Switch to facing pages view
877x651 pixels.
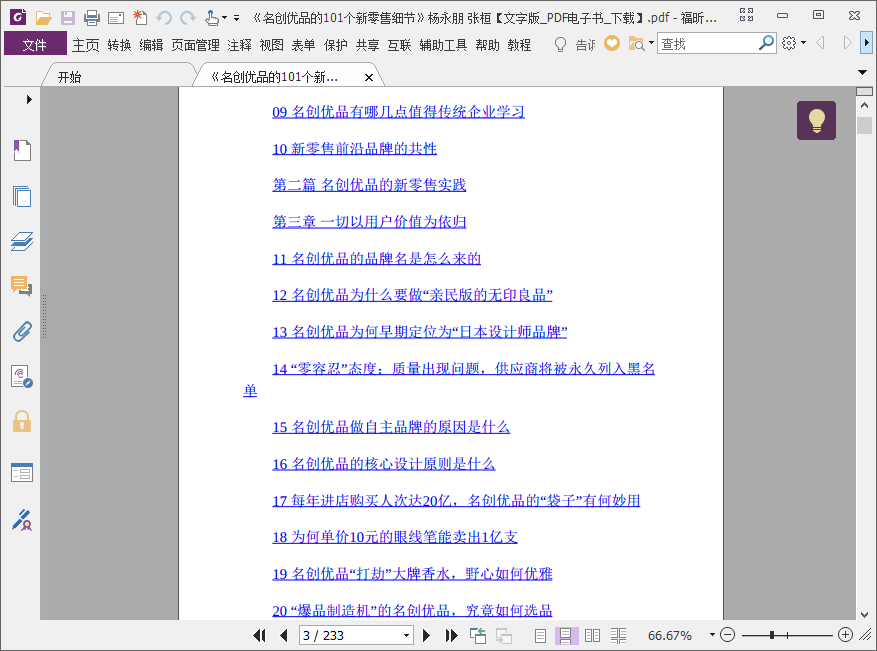[592, 635]
